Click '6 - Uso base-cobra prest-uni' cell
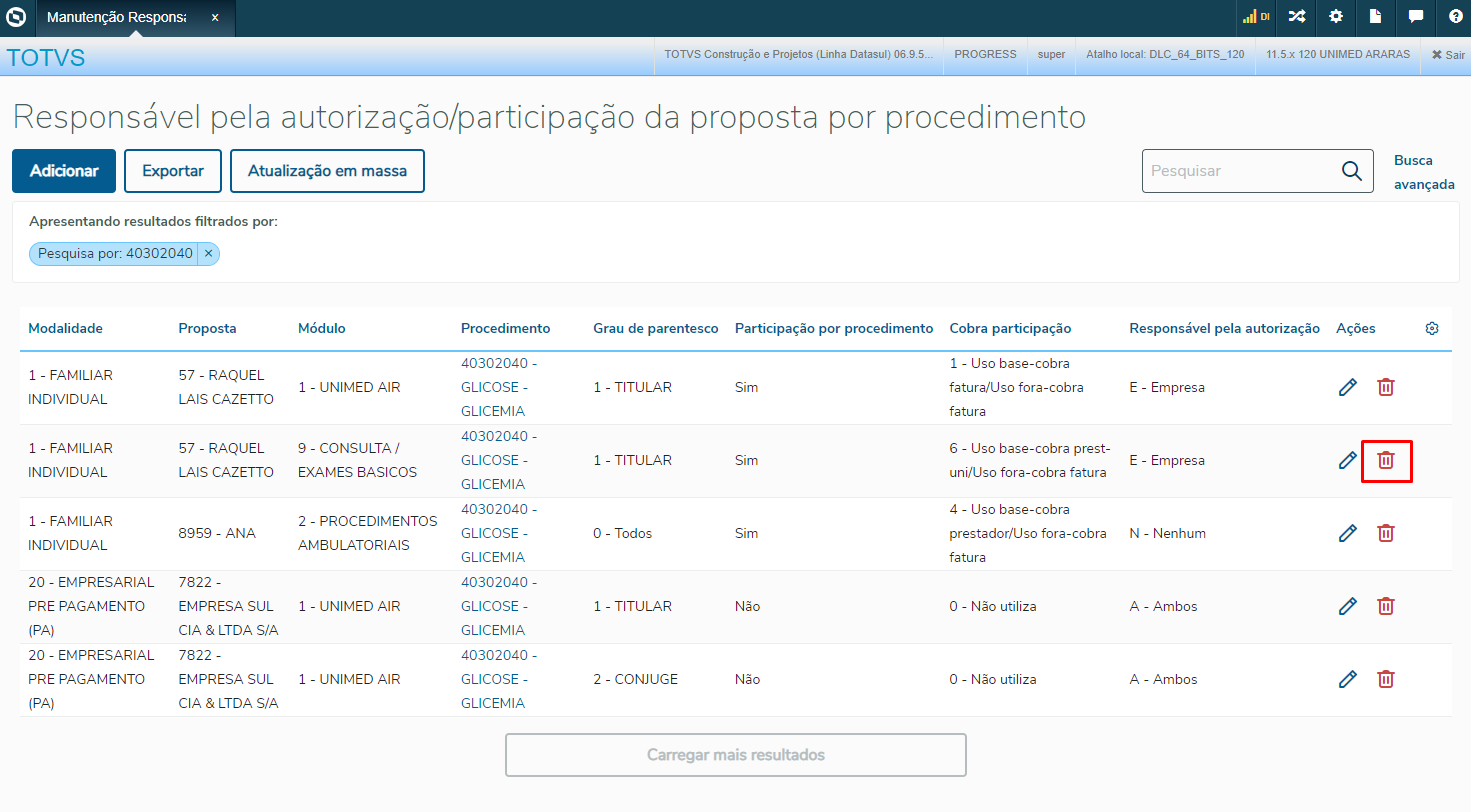Screen dimensions: 1471x812 [1030, 460]
